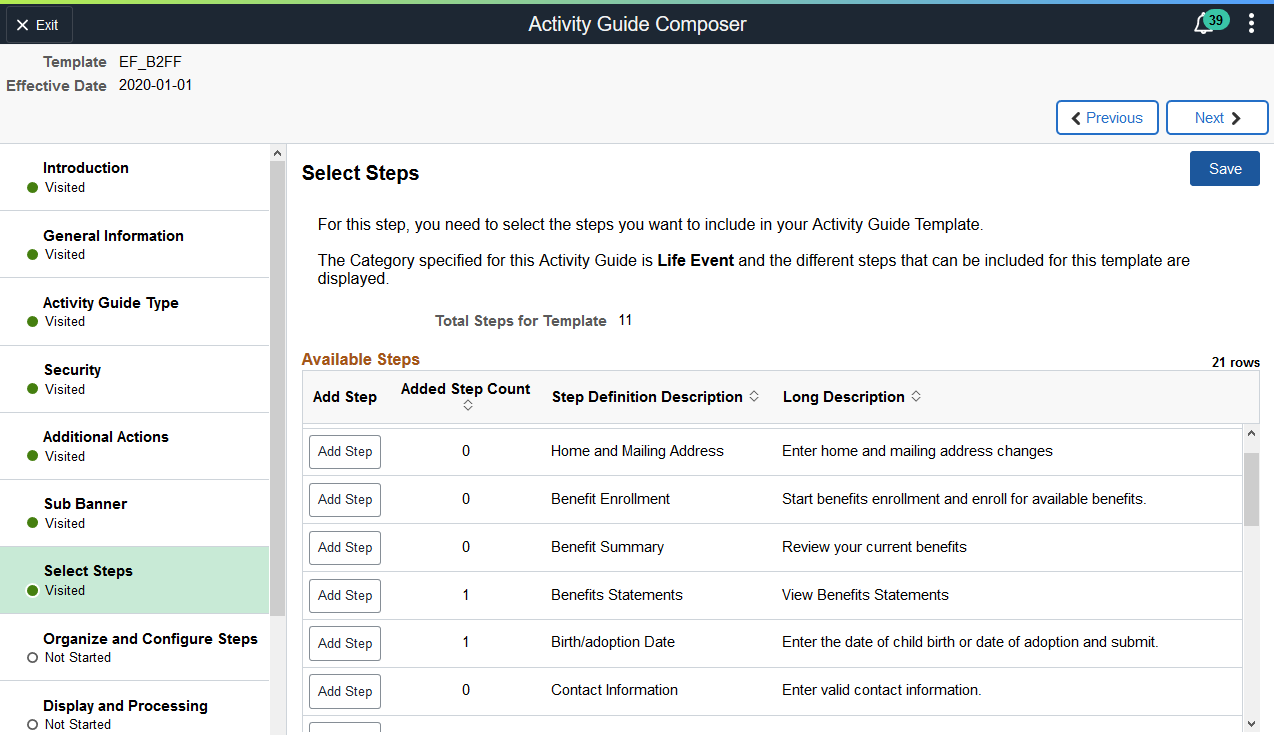Click Available Steps grid scroll down arrow
This screenshot has width=1274, height=735.
(x=1252, y=723)
